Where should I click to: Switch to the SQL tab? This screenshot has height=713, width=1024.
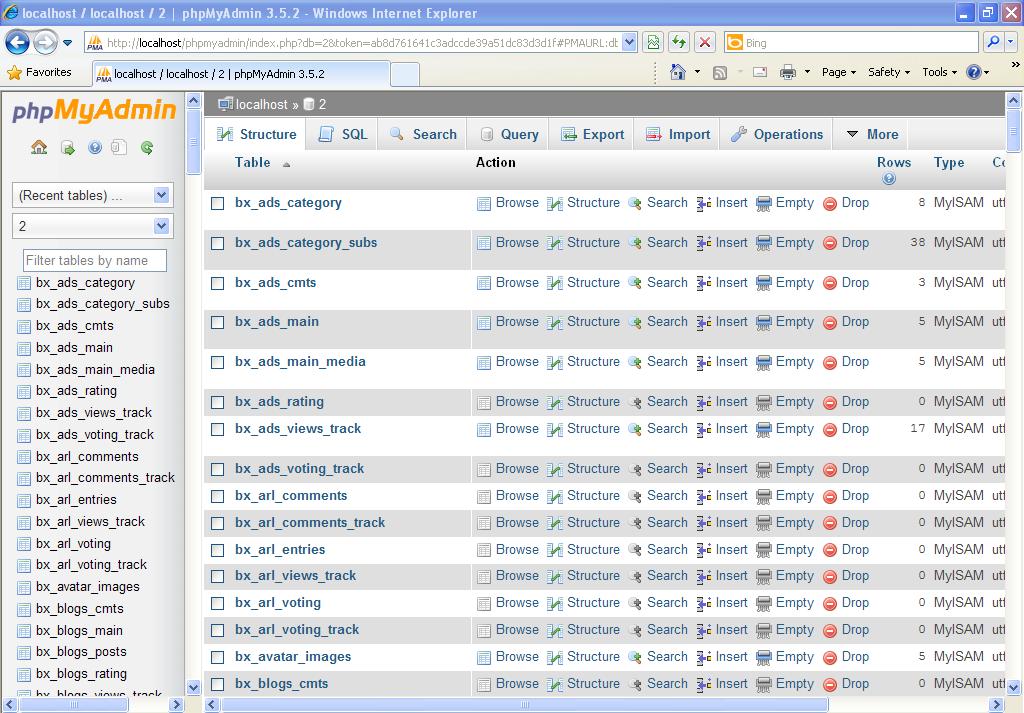pyautogui.click(x=343, y=134)
